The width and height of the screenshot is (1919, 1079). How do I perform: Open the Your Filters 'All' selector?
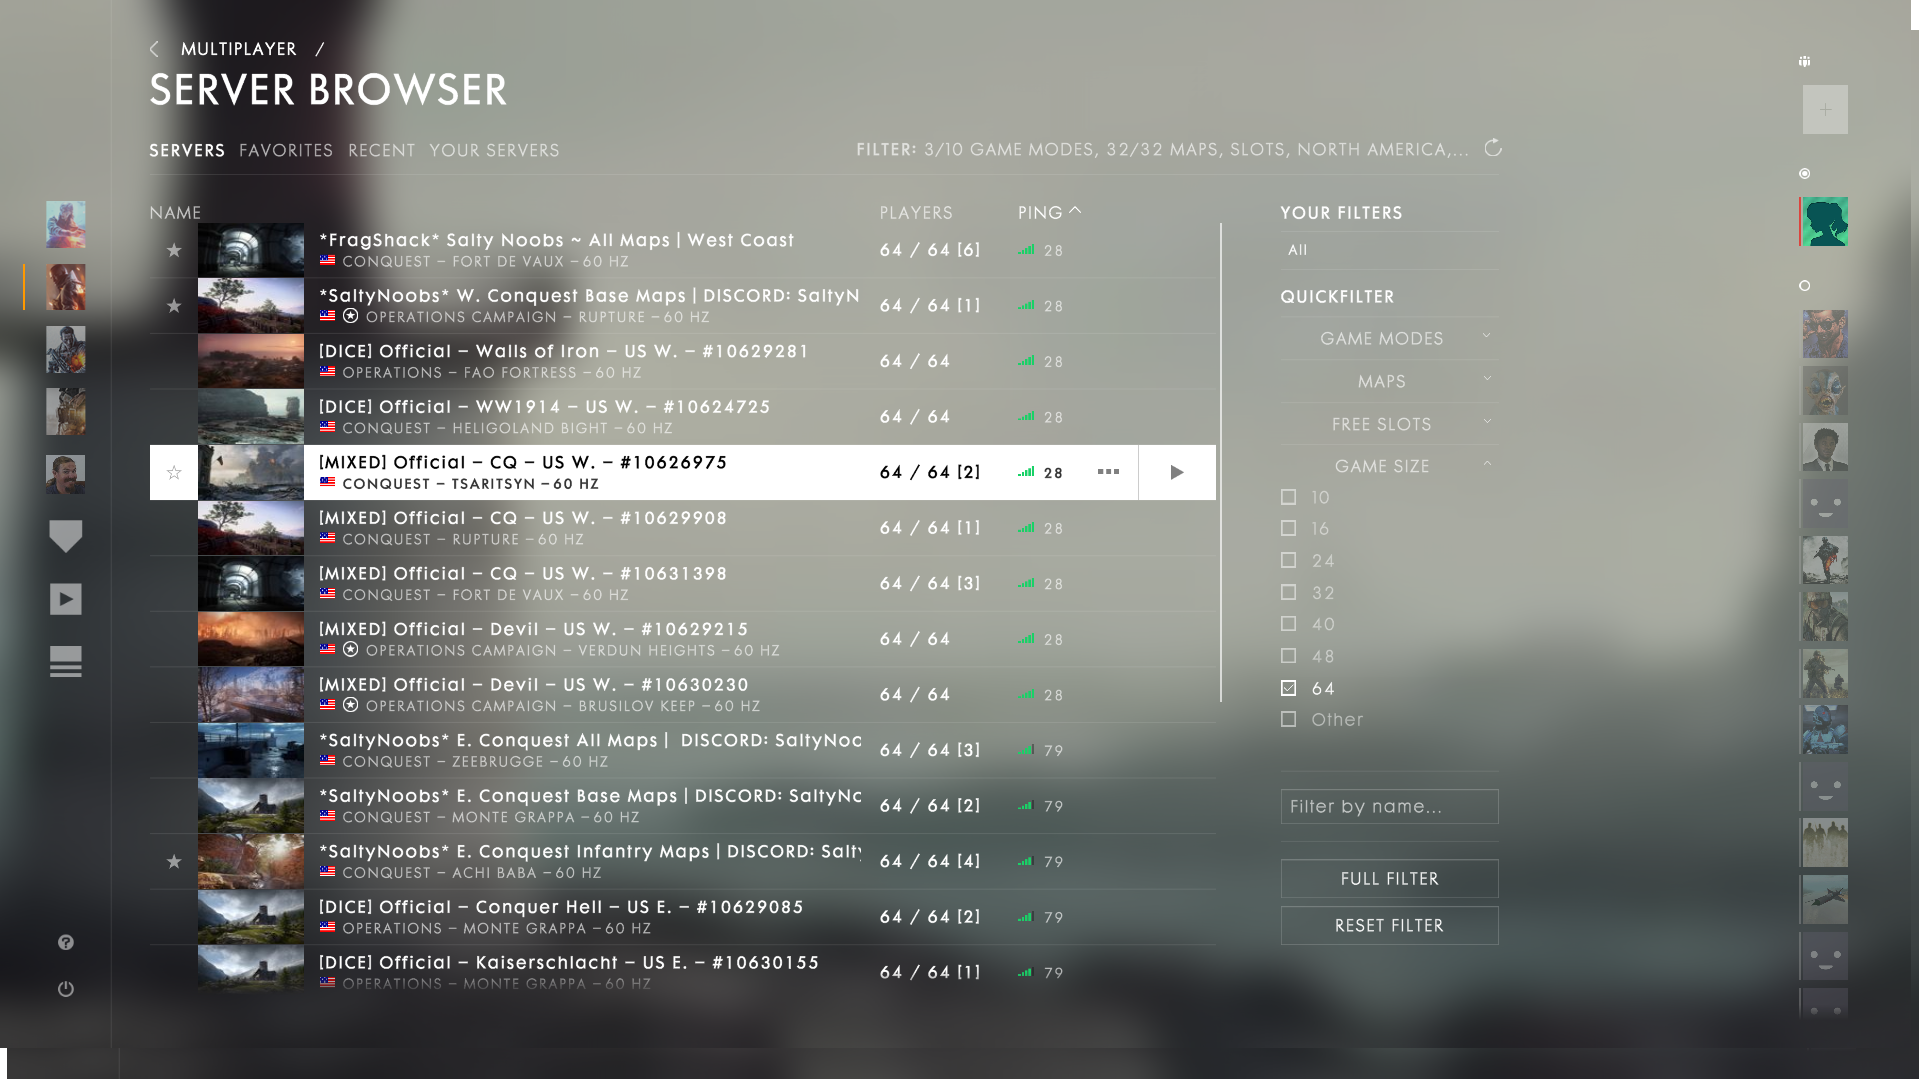1389,250
